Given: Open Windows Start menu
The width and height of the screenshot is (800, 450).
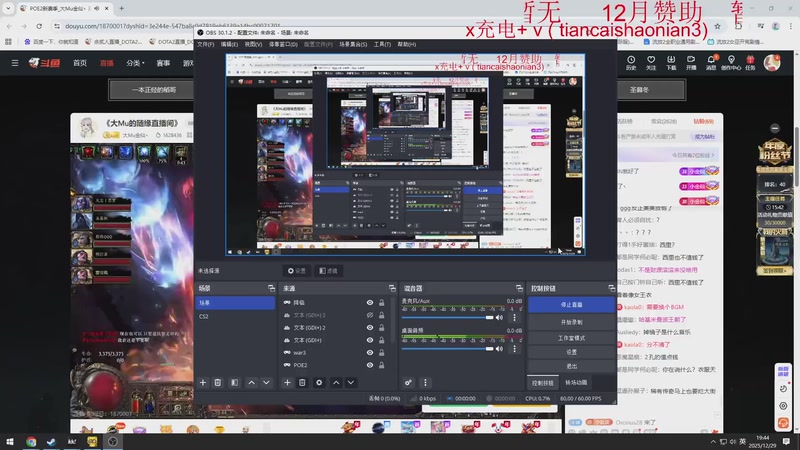Looking at the screenshot, I should point(10,441).
